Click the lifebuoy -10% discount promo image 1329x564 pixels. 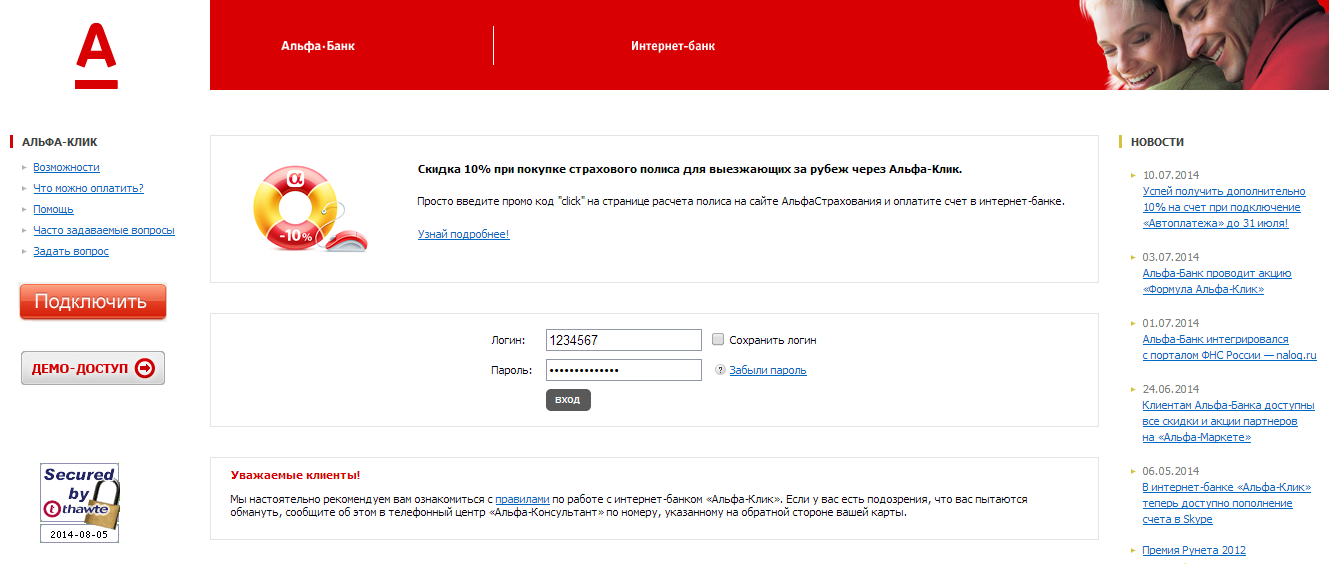[309, 208]
